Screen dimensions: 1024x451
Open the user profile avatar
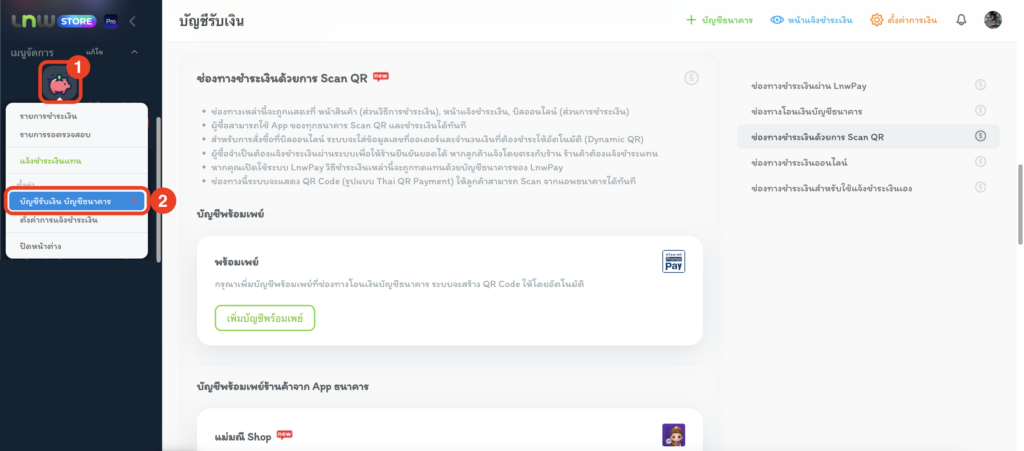click(x=993, y=20)
